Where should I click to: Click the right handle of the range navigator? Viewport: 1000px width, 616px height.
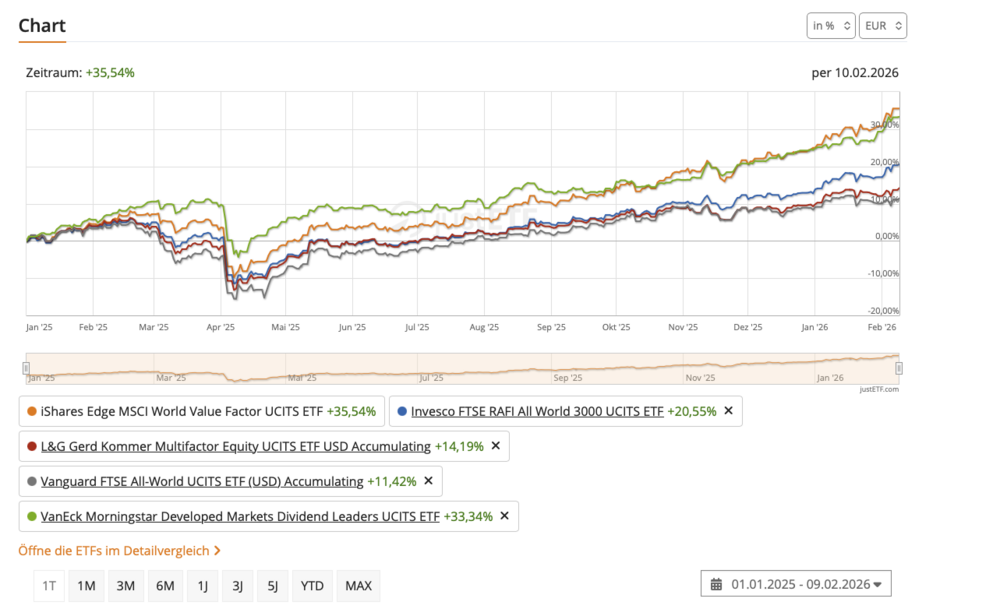tap(899, 368)
